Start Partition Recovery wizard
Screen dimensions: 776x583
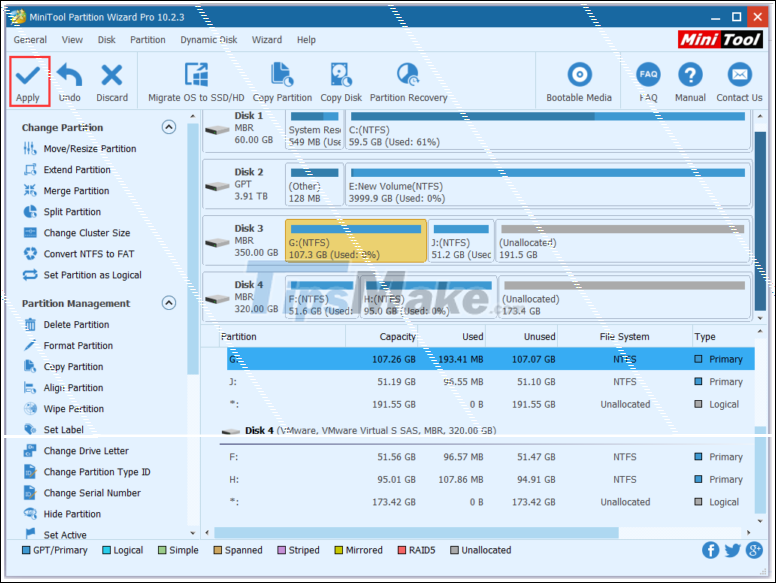click(x=408, y=82)
